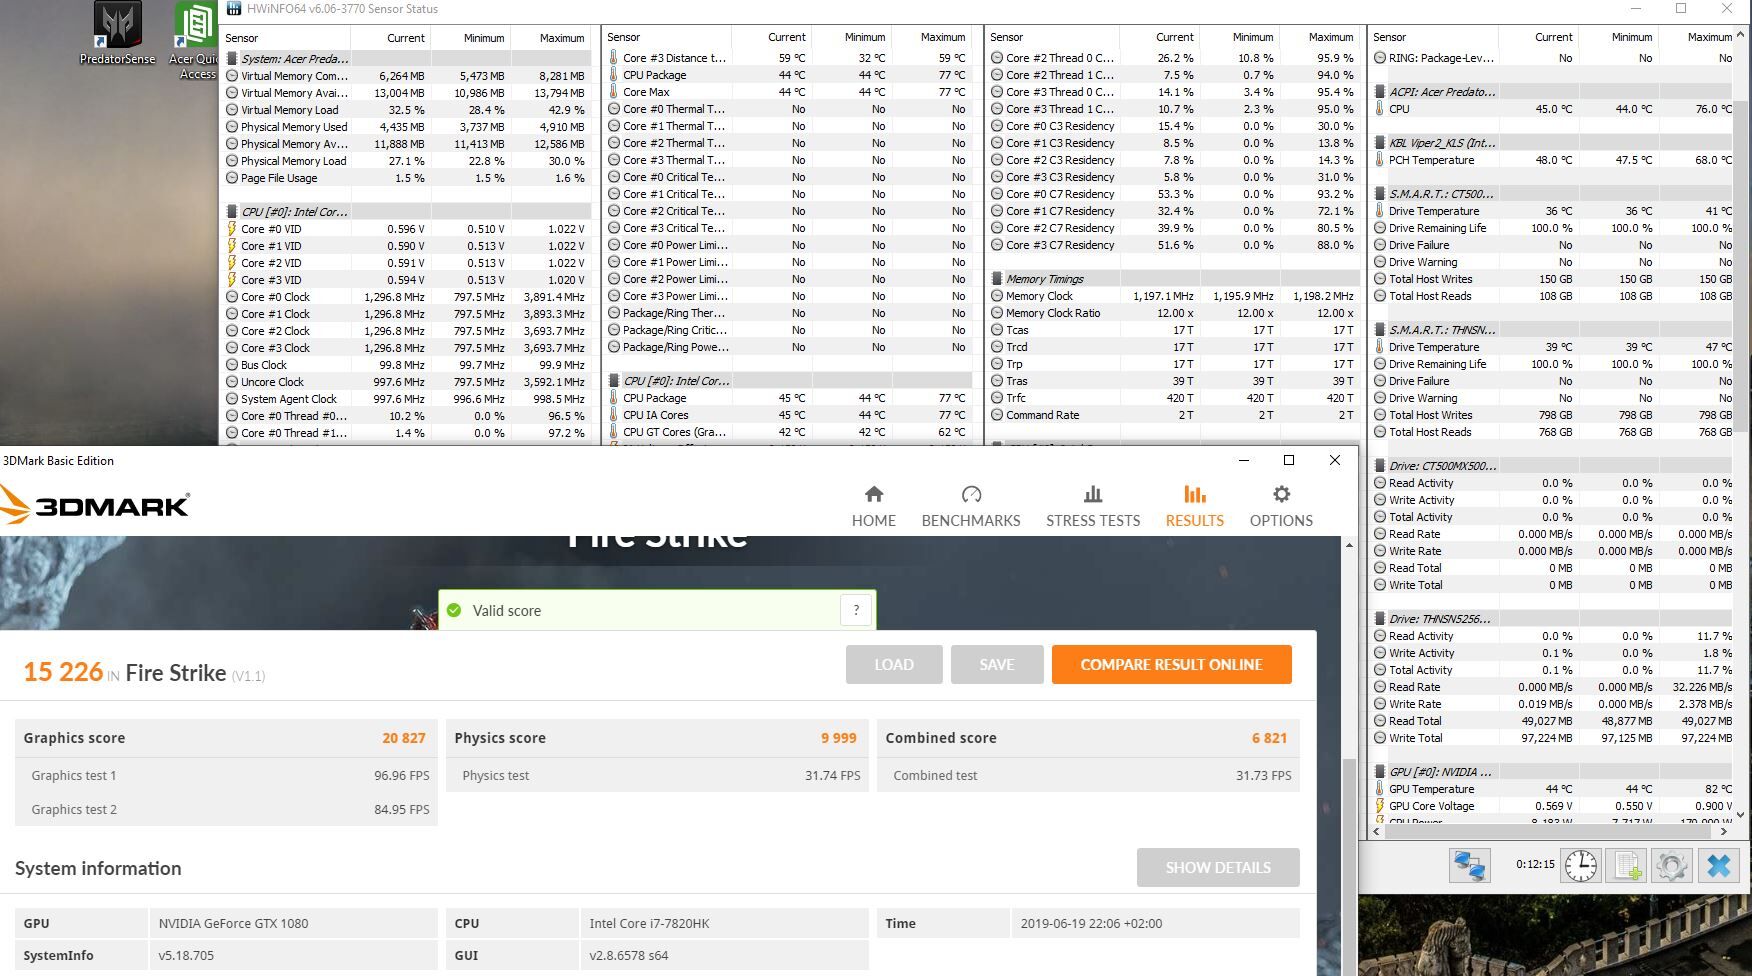This screenshot has width=1752, height=976.
Task: Open PredatorSense desktop shortcut
Action: click(x=117, y=34)
